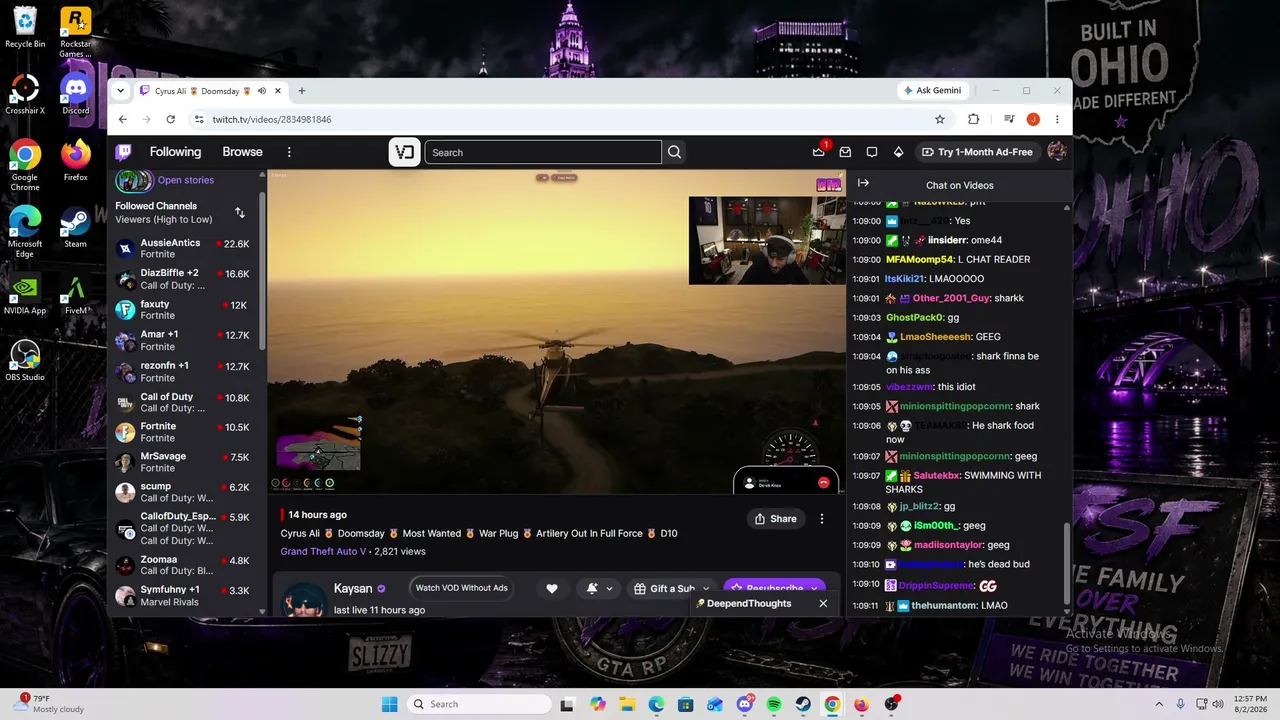Bookmark this page with the star icon
This screenshot has height=720, width=1280.
tap(940, 119)
